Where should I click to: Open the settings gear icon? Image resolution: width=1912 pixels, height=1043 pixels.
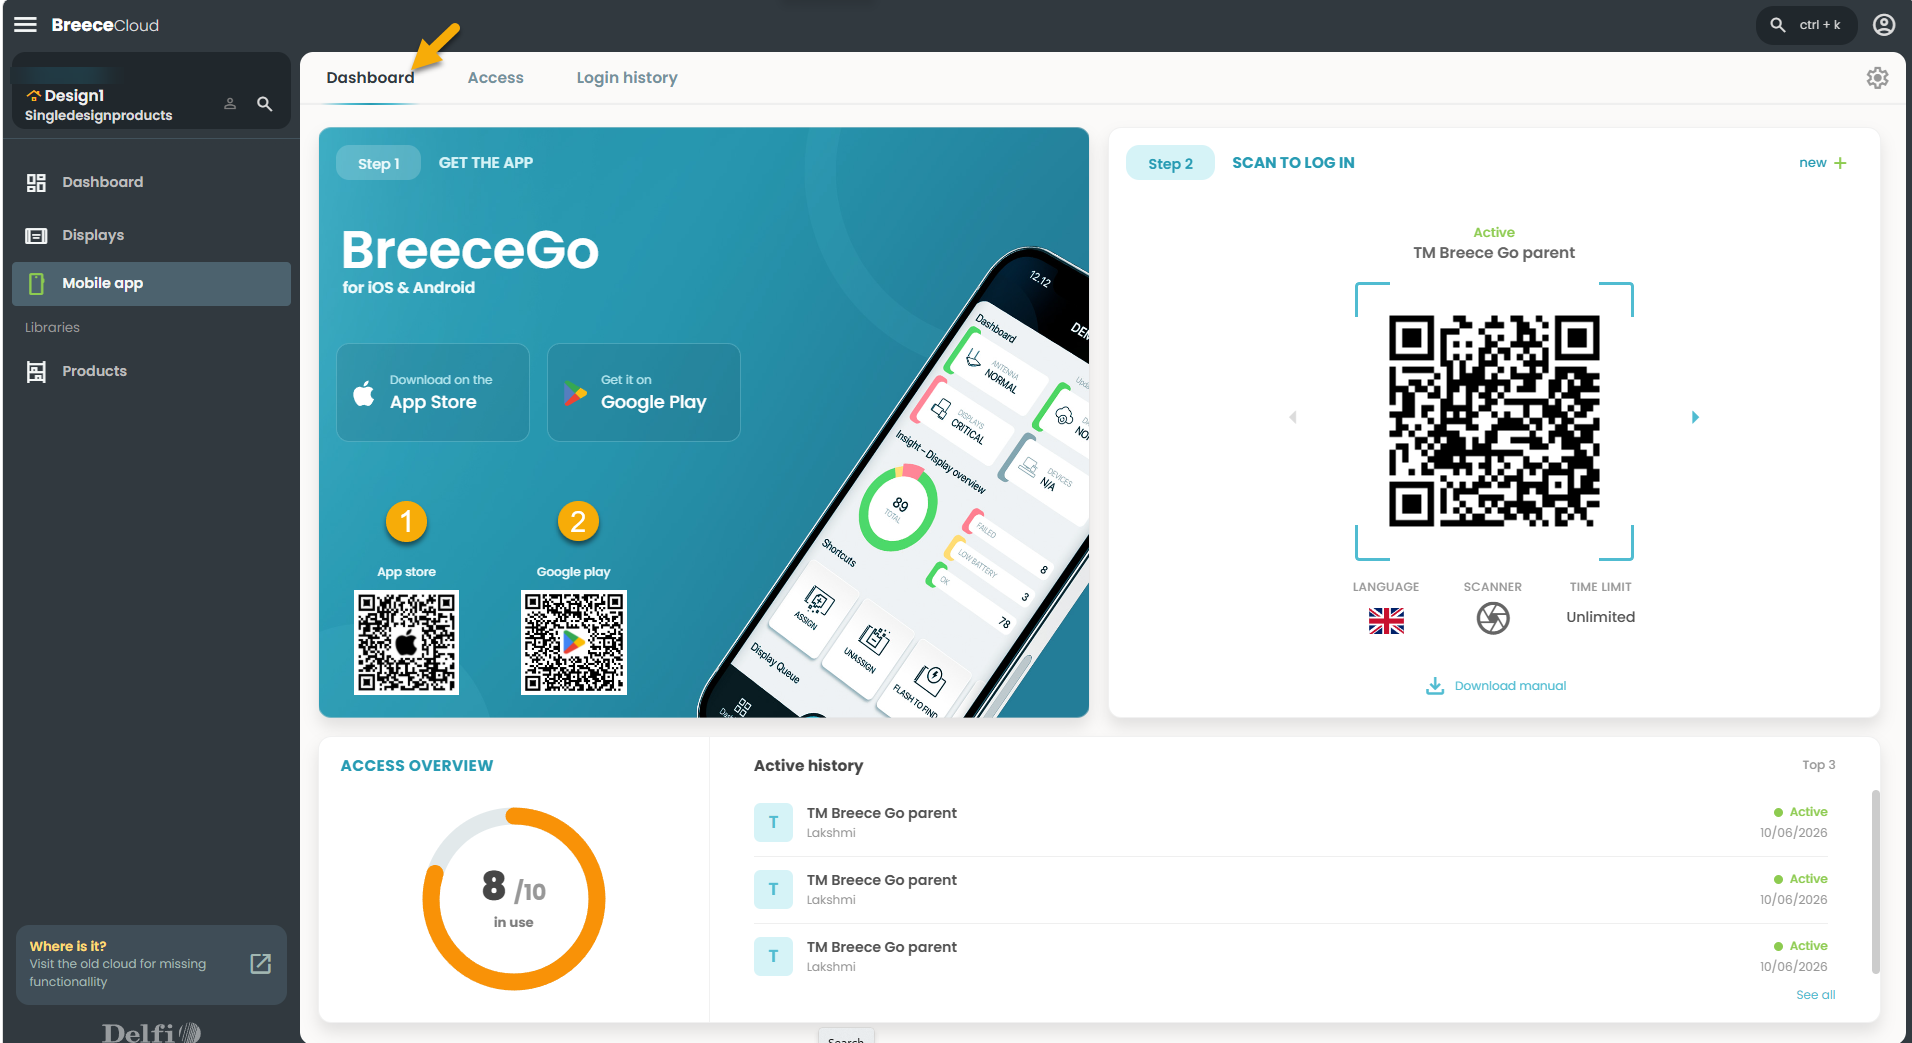pos(1877,78)
